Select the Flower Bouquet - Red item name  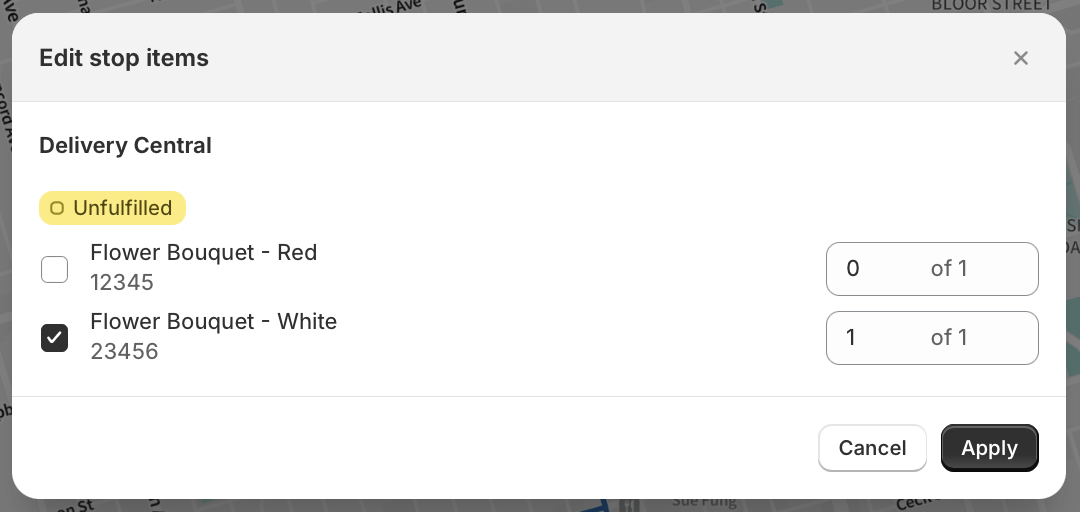click(203, 253)
